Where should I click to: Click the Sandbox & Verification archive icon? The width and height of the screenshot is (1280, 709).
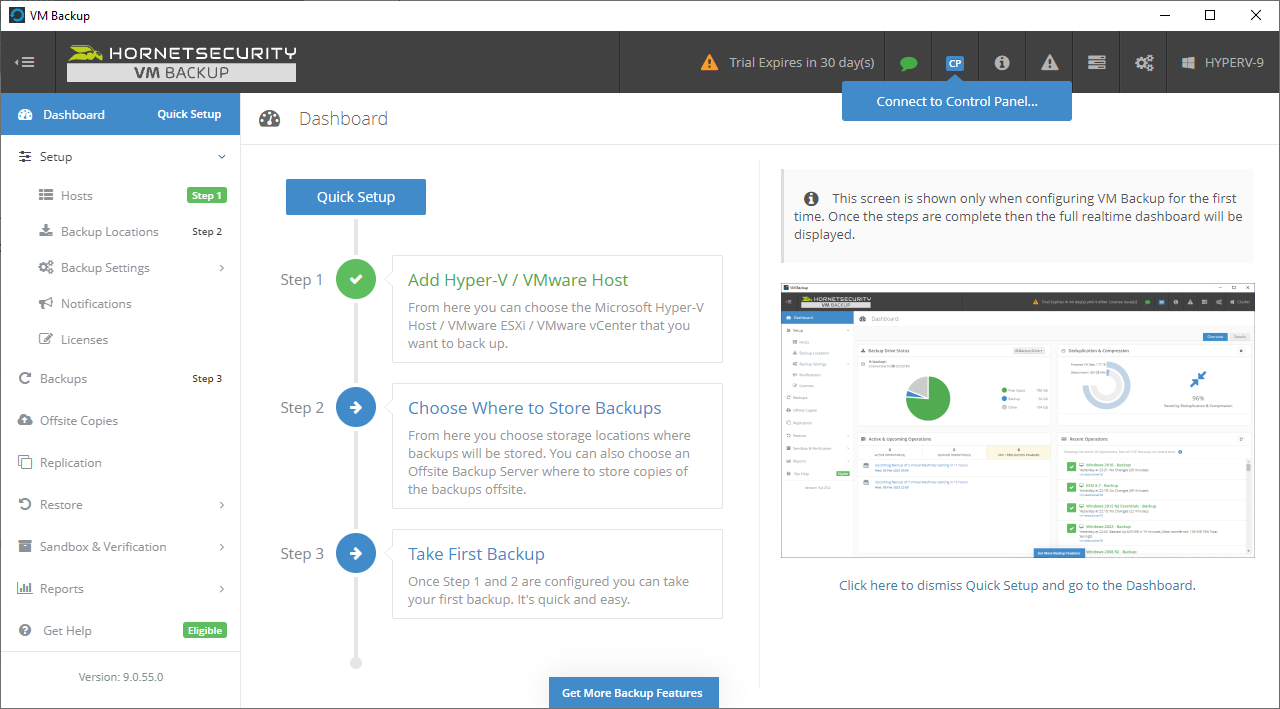25,546
